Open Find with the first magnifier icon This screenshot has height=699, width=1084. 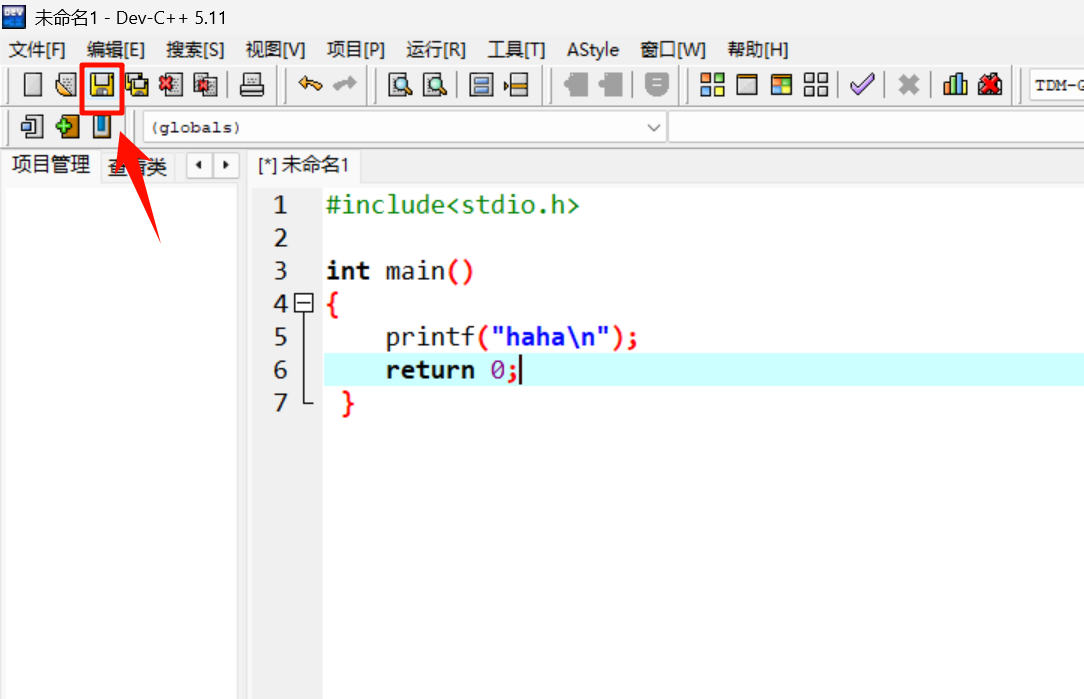click(400, 85)
